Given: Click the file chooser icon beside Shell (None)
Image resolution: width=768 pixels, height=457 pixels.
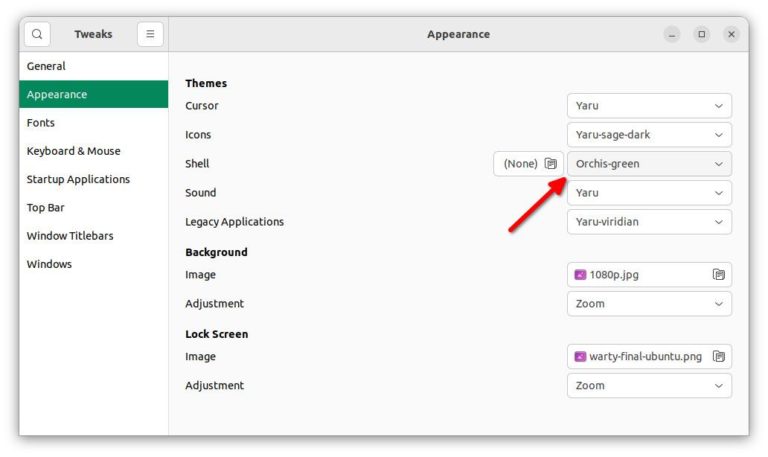Looking at the screenshot, I should [x=551, y=164].
